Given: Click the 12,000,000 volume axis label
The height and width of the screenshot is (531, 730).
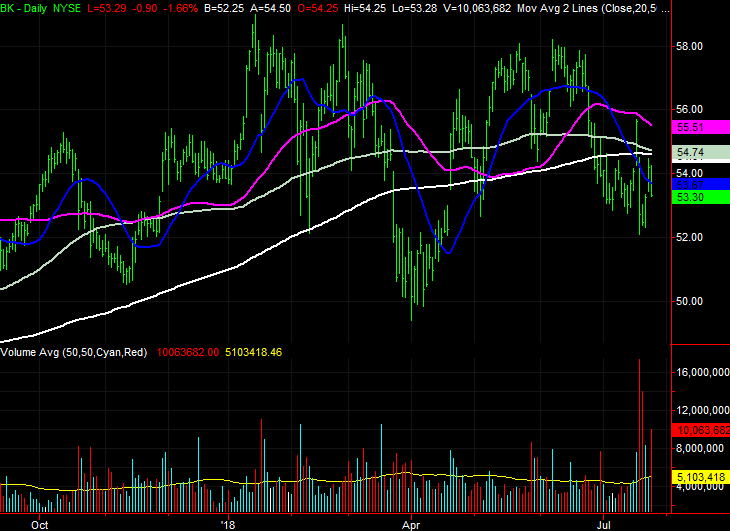Looking at the screenshot, I should [x=703, y=410].
